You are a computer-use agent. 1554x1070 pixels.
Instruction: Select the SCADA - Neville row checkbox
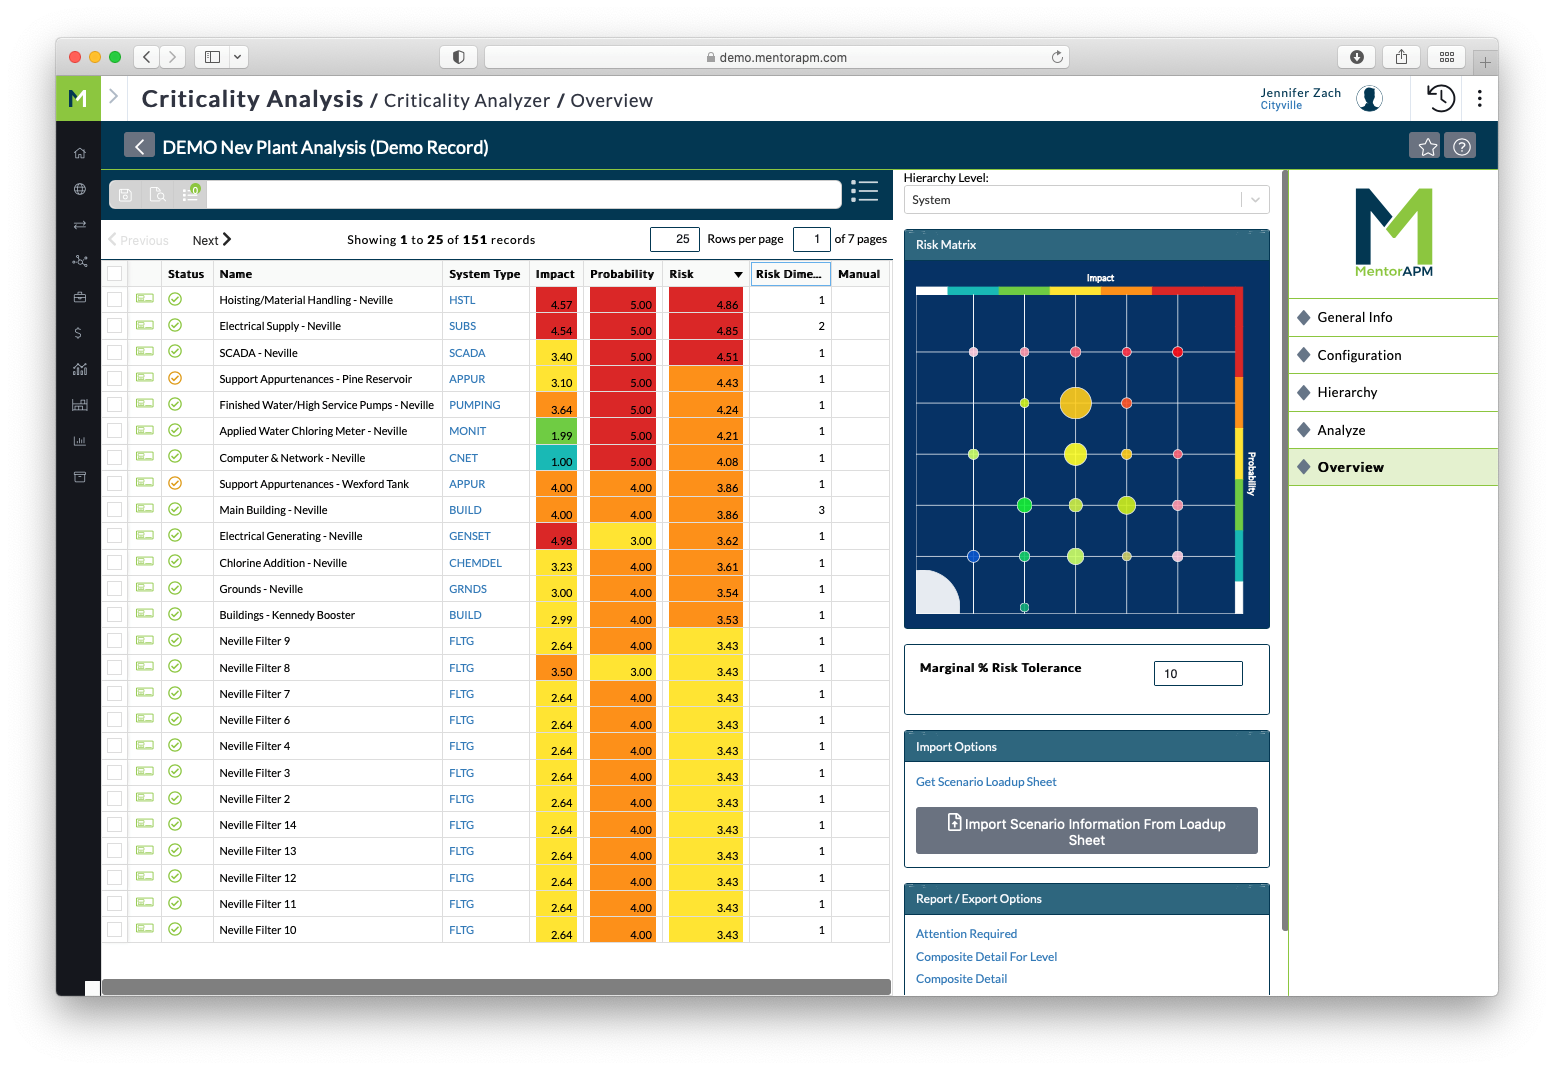pyautogui.click(x=115, y=353)
